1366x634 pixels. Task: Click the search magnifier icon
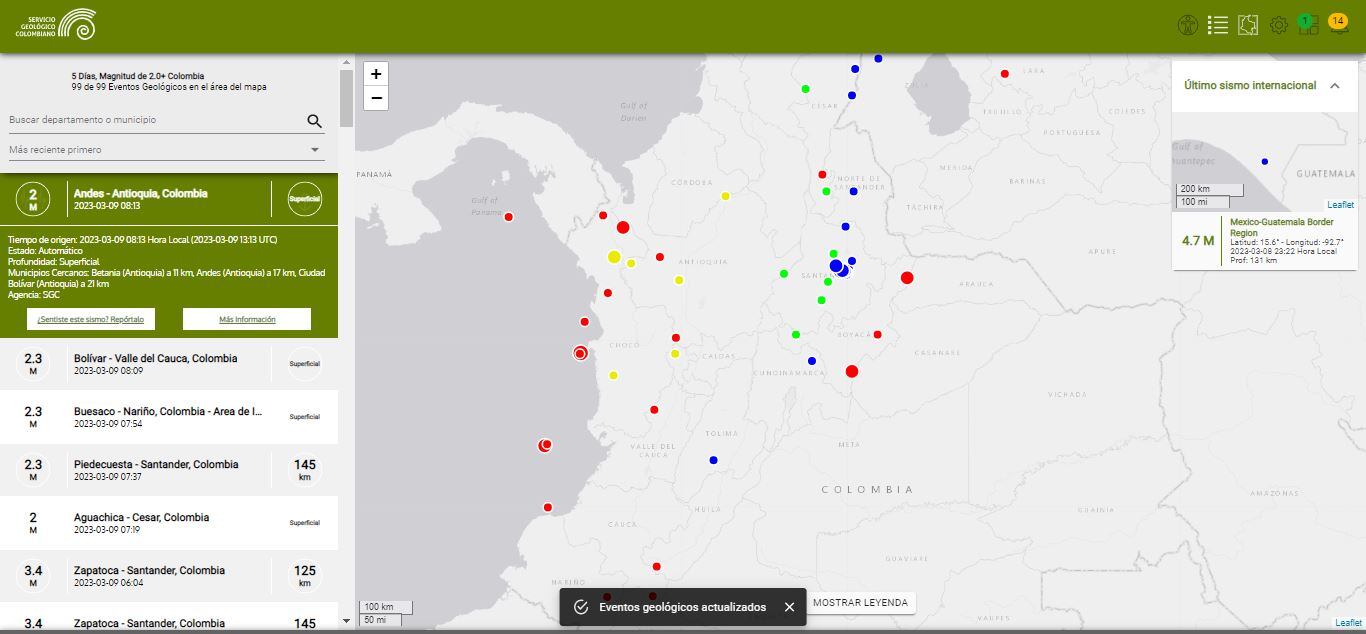tap(314, 120)
